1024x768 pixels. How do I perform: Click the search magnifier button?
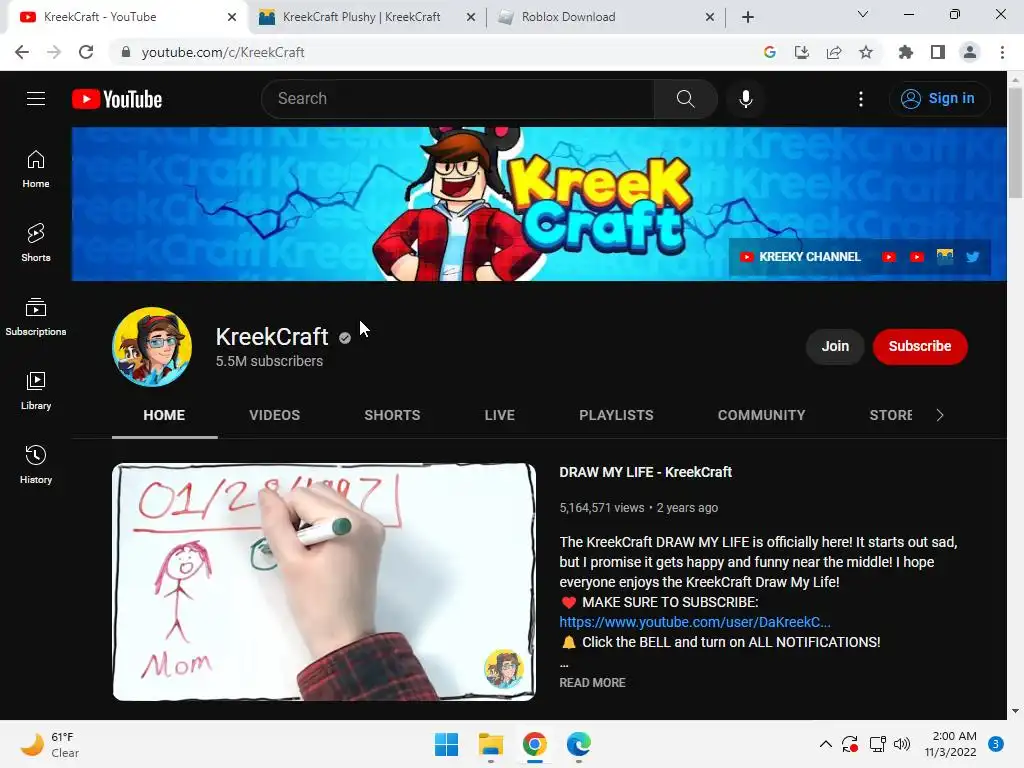click(685, 99)
